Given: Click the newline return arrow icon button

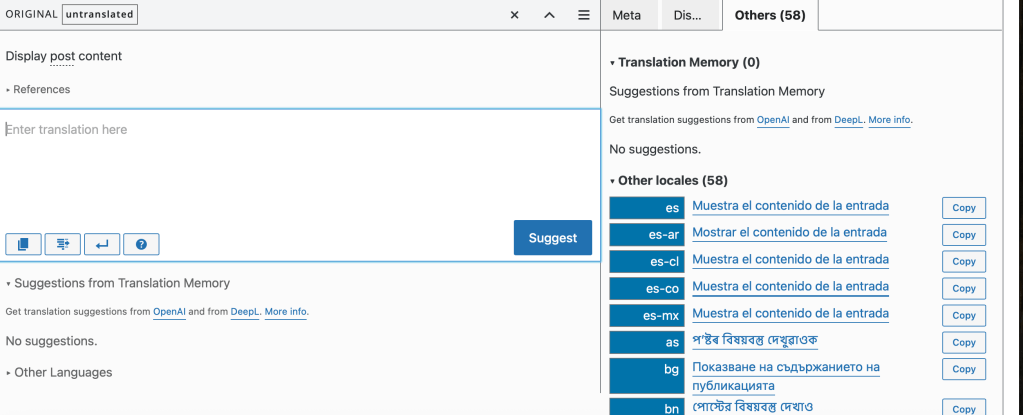Looking at the screenshot, I should coord(102,244).
